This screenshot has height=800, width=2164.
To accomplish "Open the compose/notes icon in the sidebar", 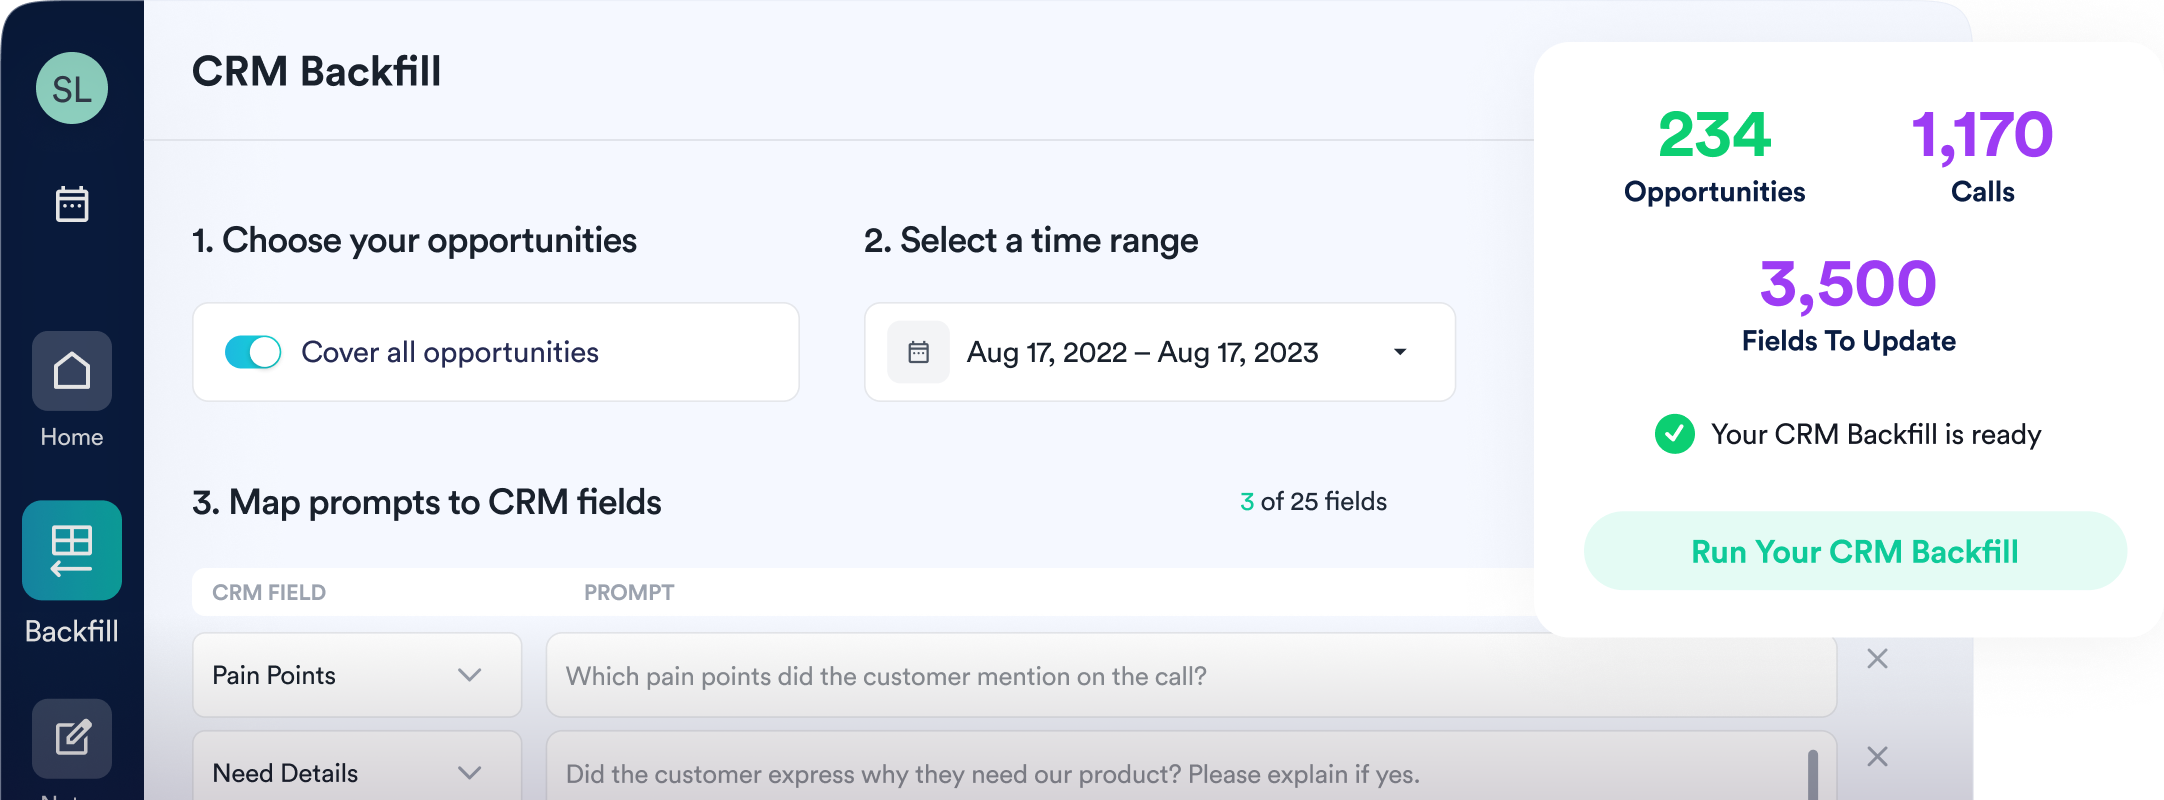I will 71,739.
